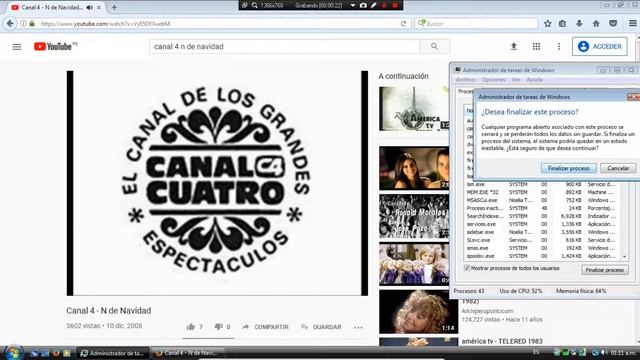Screen dimensions: 640x360
Task: Open the Firefox bookmarks library icon
Action: coord(562,24)
